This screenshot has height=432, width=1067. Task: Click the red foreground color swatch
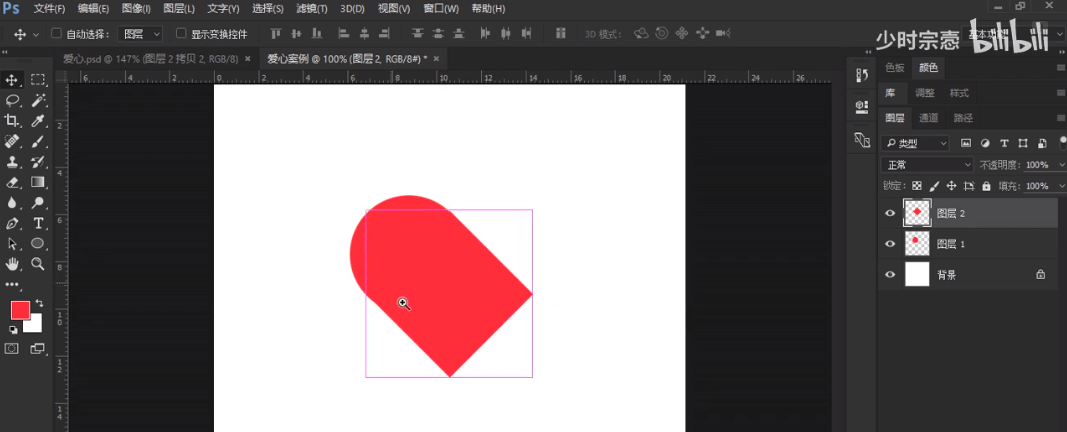(x=20, y=309)
